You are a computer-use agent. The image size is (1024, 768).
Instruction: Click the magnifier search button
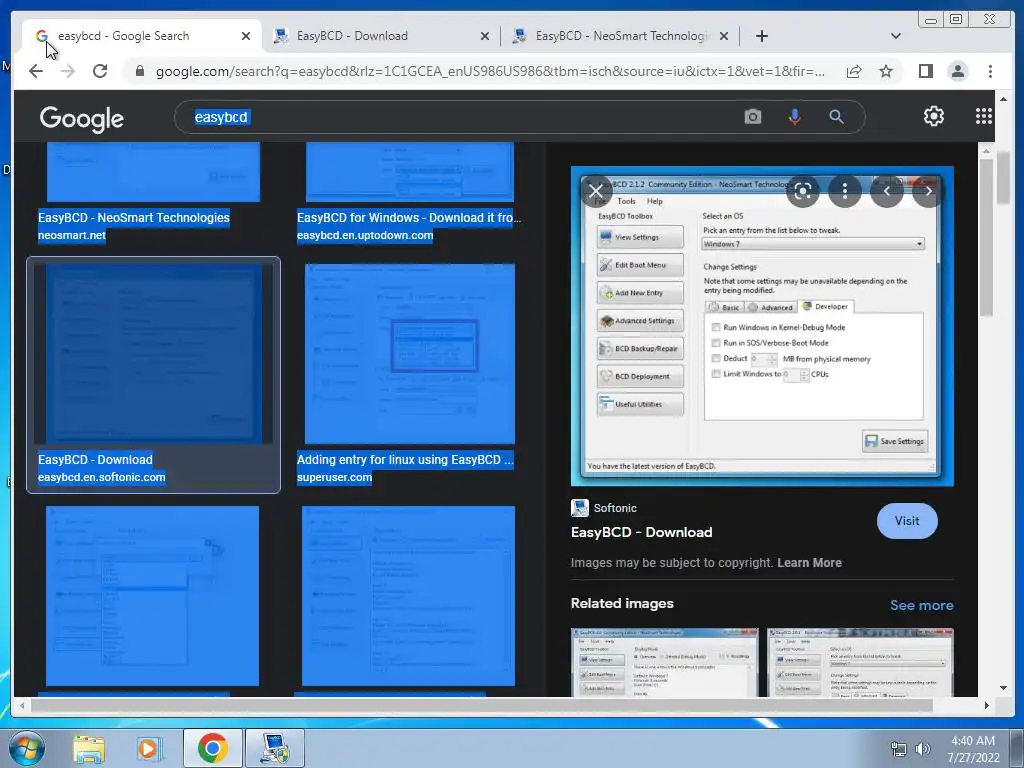[x=836, y=117]
